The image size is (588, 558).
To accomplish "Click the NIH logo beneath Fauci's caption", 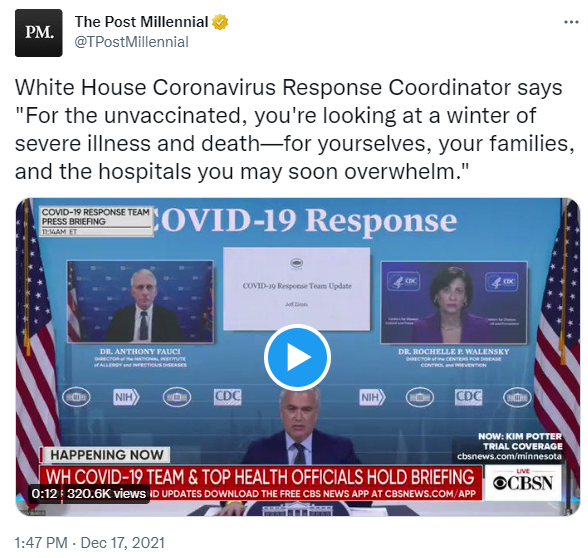I will pyautogui.click(x=126, y=397).
